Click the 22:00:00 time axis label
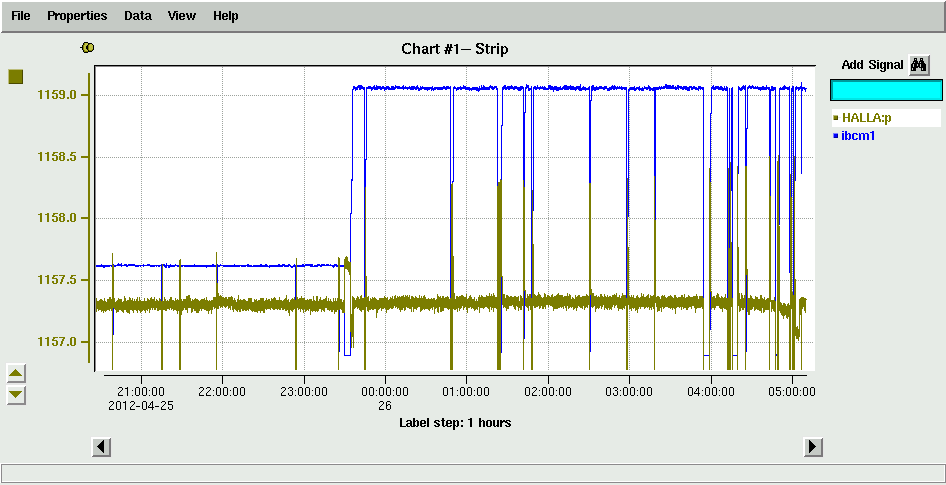946x485 pixels. coord(222,391)
